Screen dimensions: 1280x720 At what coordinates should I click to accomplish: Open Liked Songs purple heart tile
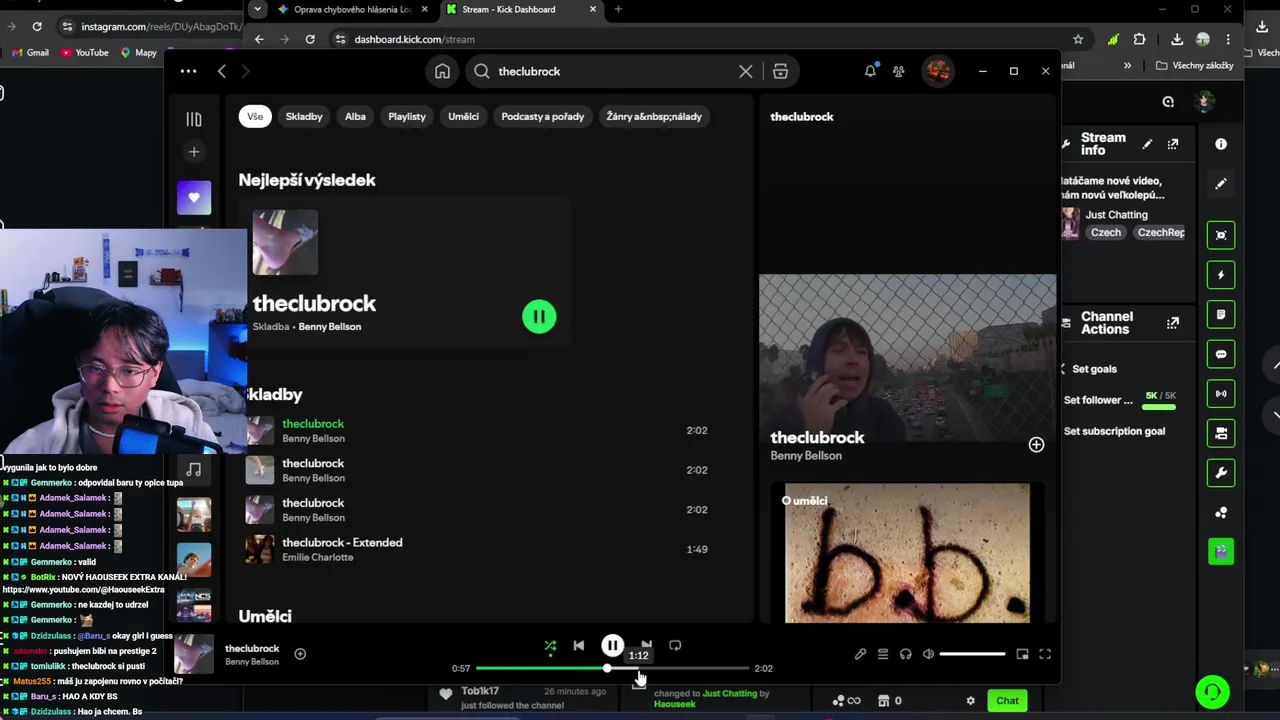pyautogui.click(x=194, y=197)
